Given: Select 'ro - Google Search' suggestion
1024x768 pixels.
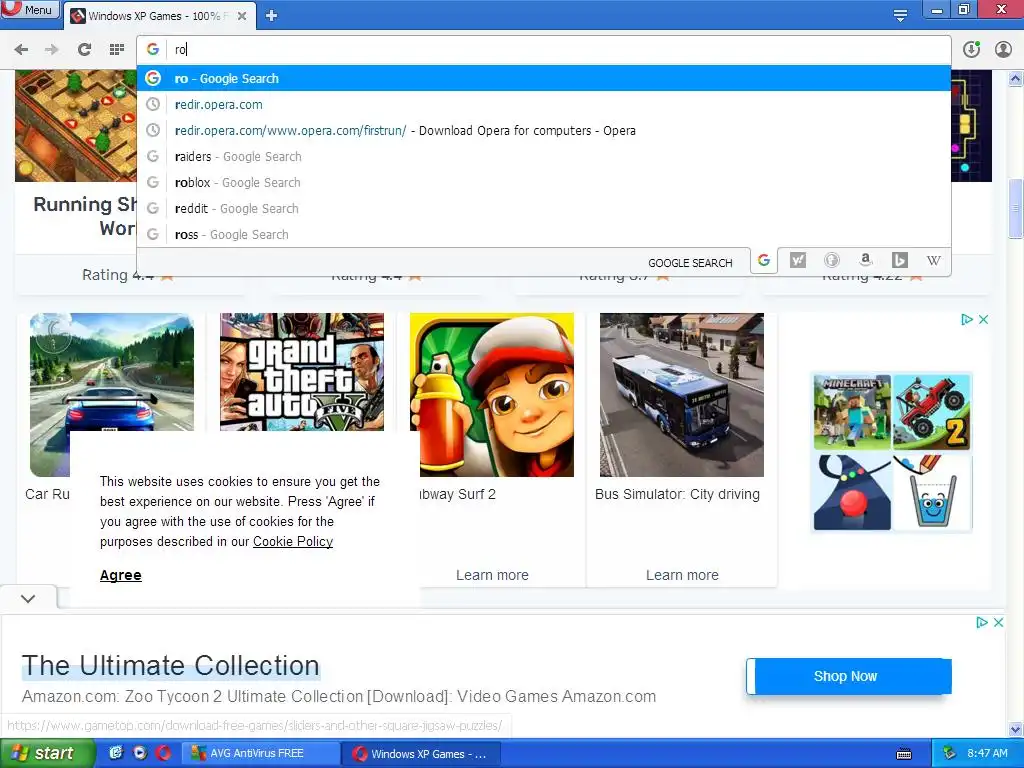Looking at the screenshot, I should click(543, 78).
